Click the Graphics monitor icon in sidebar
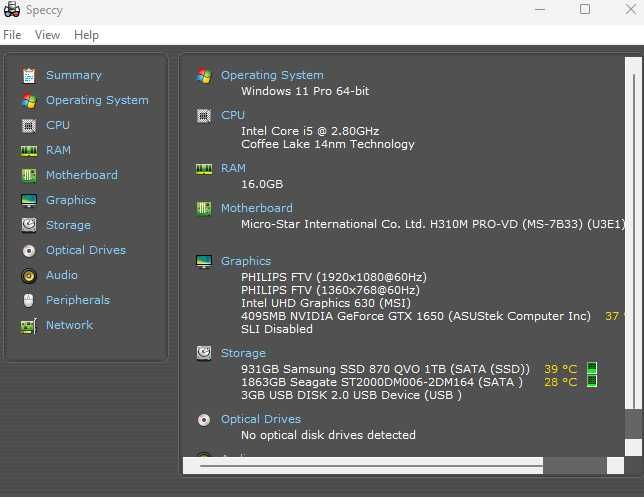Image resolution: width=644 pixels, height=497 pixels. (x=29, y=200)
